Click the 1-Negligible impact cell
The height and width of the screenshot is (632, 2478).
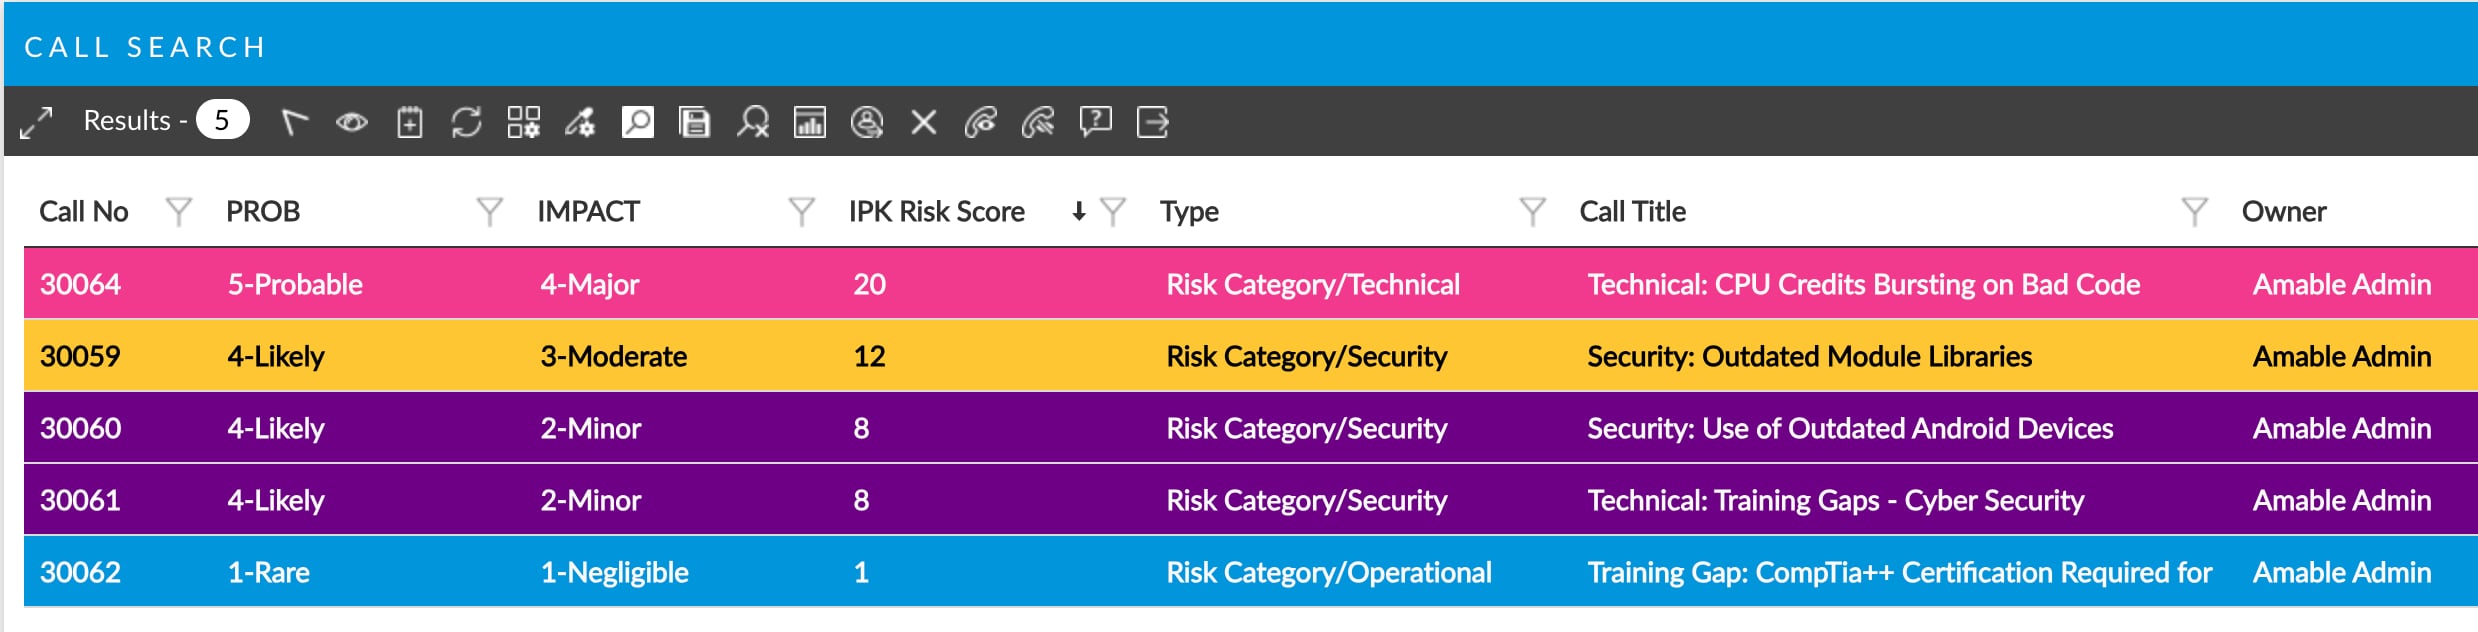(x=614, y=573)
